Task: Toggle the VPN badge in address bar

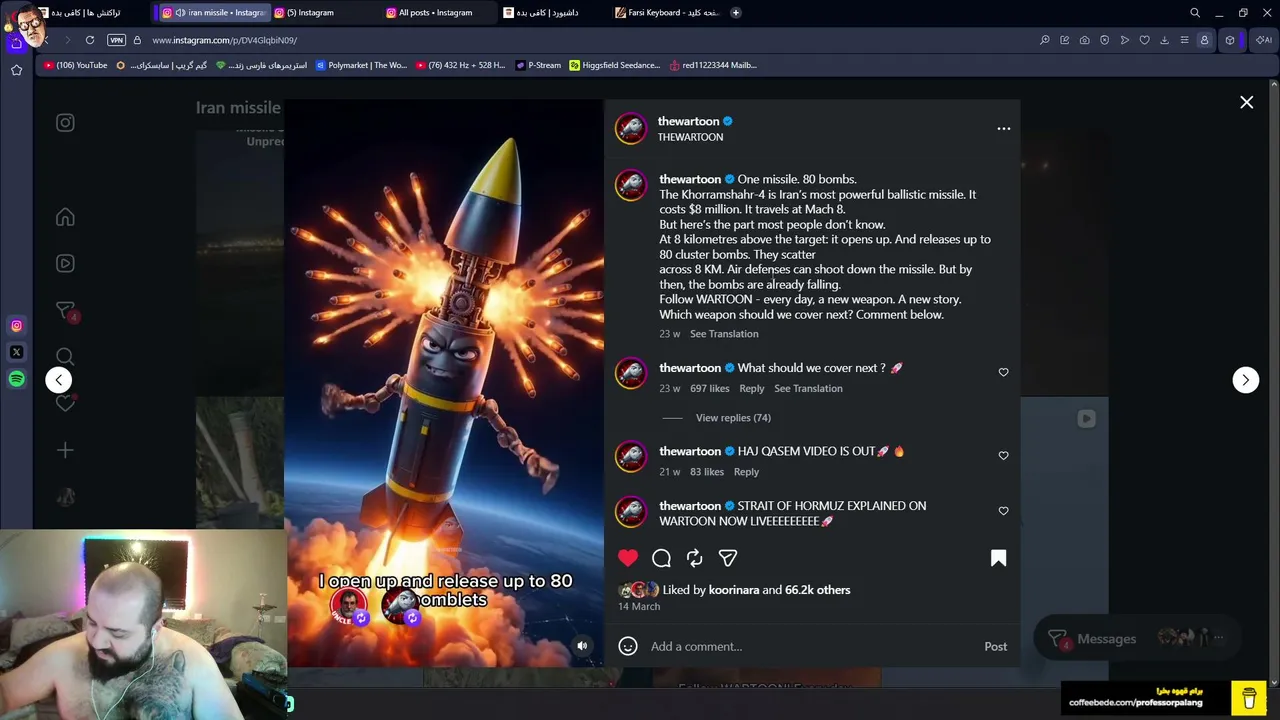Action: tap(117, 40)
